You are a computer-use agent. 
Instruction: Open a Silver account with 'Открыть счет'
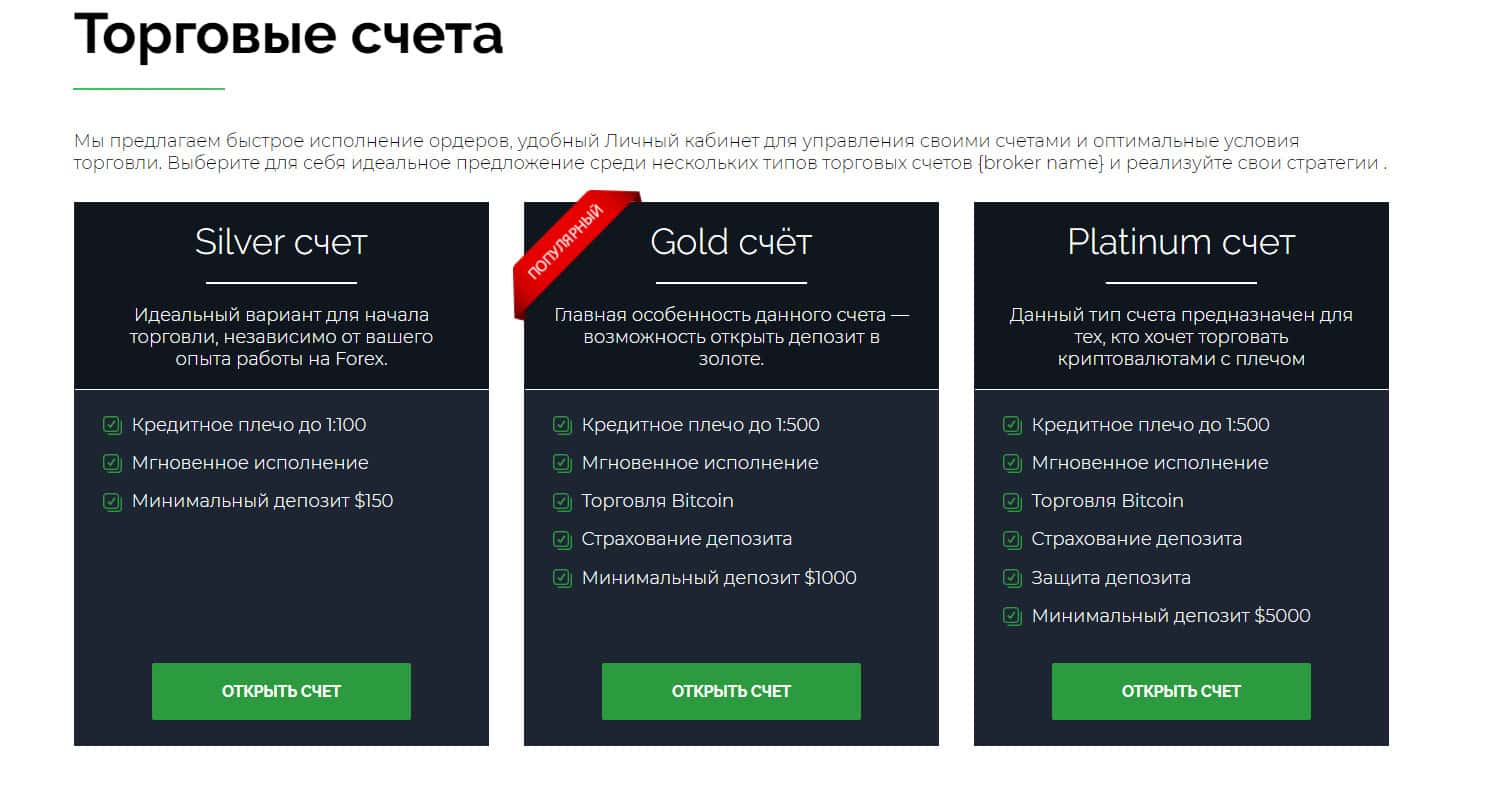281,691
